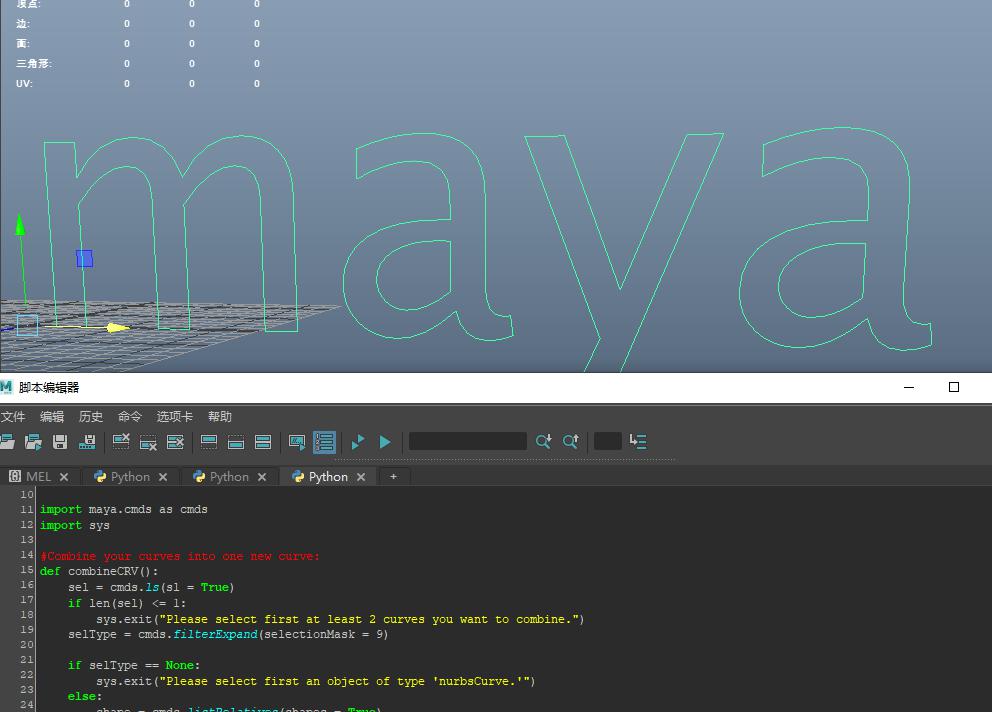
Task: Show both history and input panes
Action: 263,441
